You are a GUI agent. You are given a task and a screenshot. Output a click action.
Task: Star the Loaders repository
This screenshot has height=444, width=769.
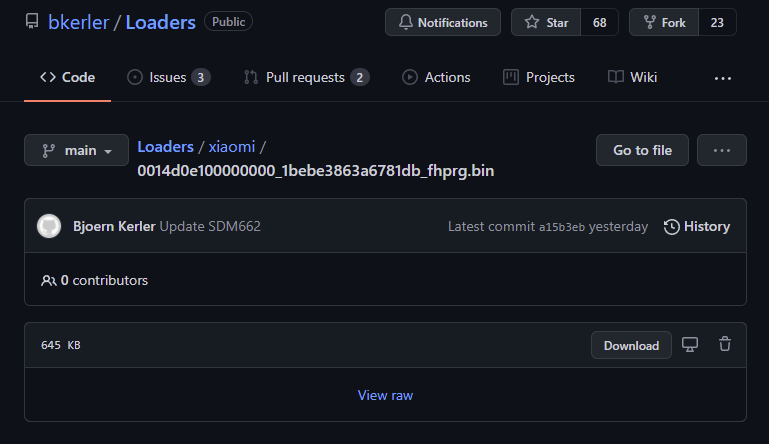tap(546, 22)
